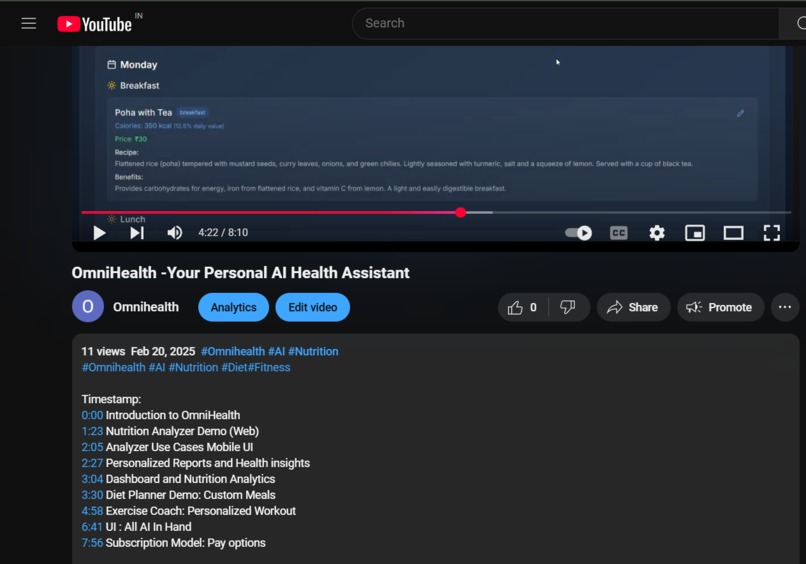The width and height of the screenshot is (806, 564).
Task: Play the paused video
Action: tap(100, 233)
